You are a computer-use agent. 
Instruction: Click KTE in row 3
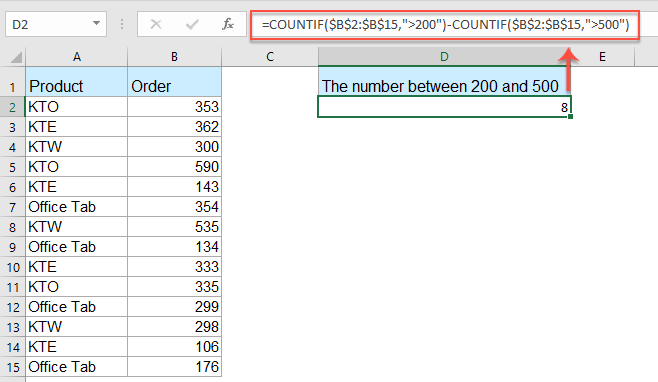[76, 127]
